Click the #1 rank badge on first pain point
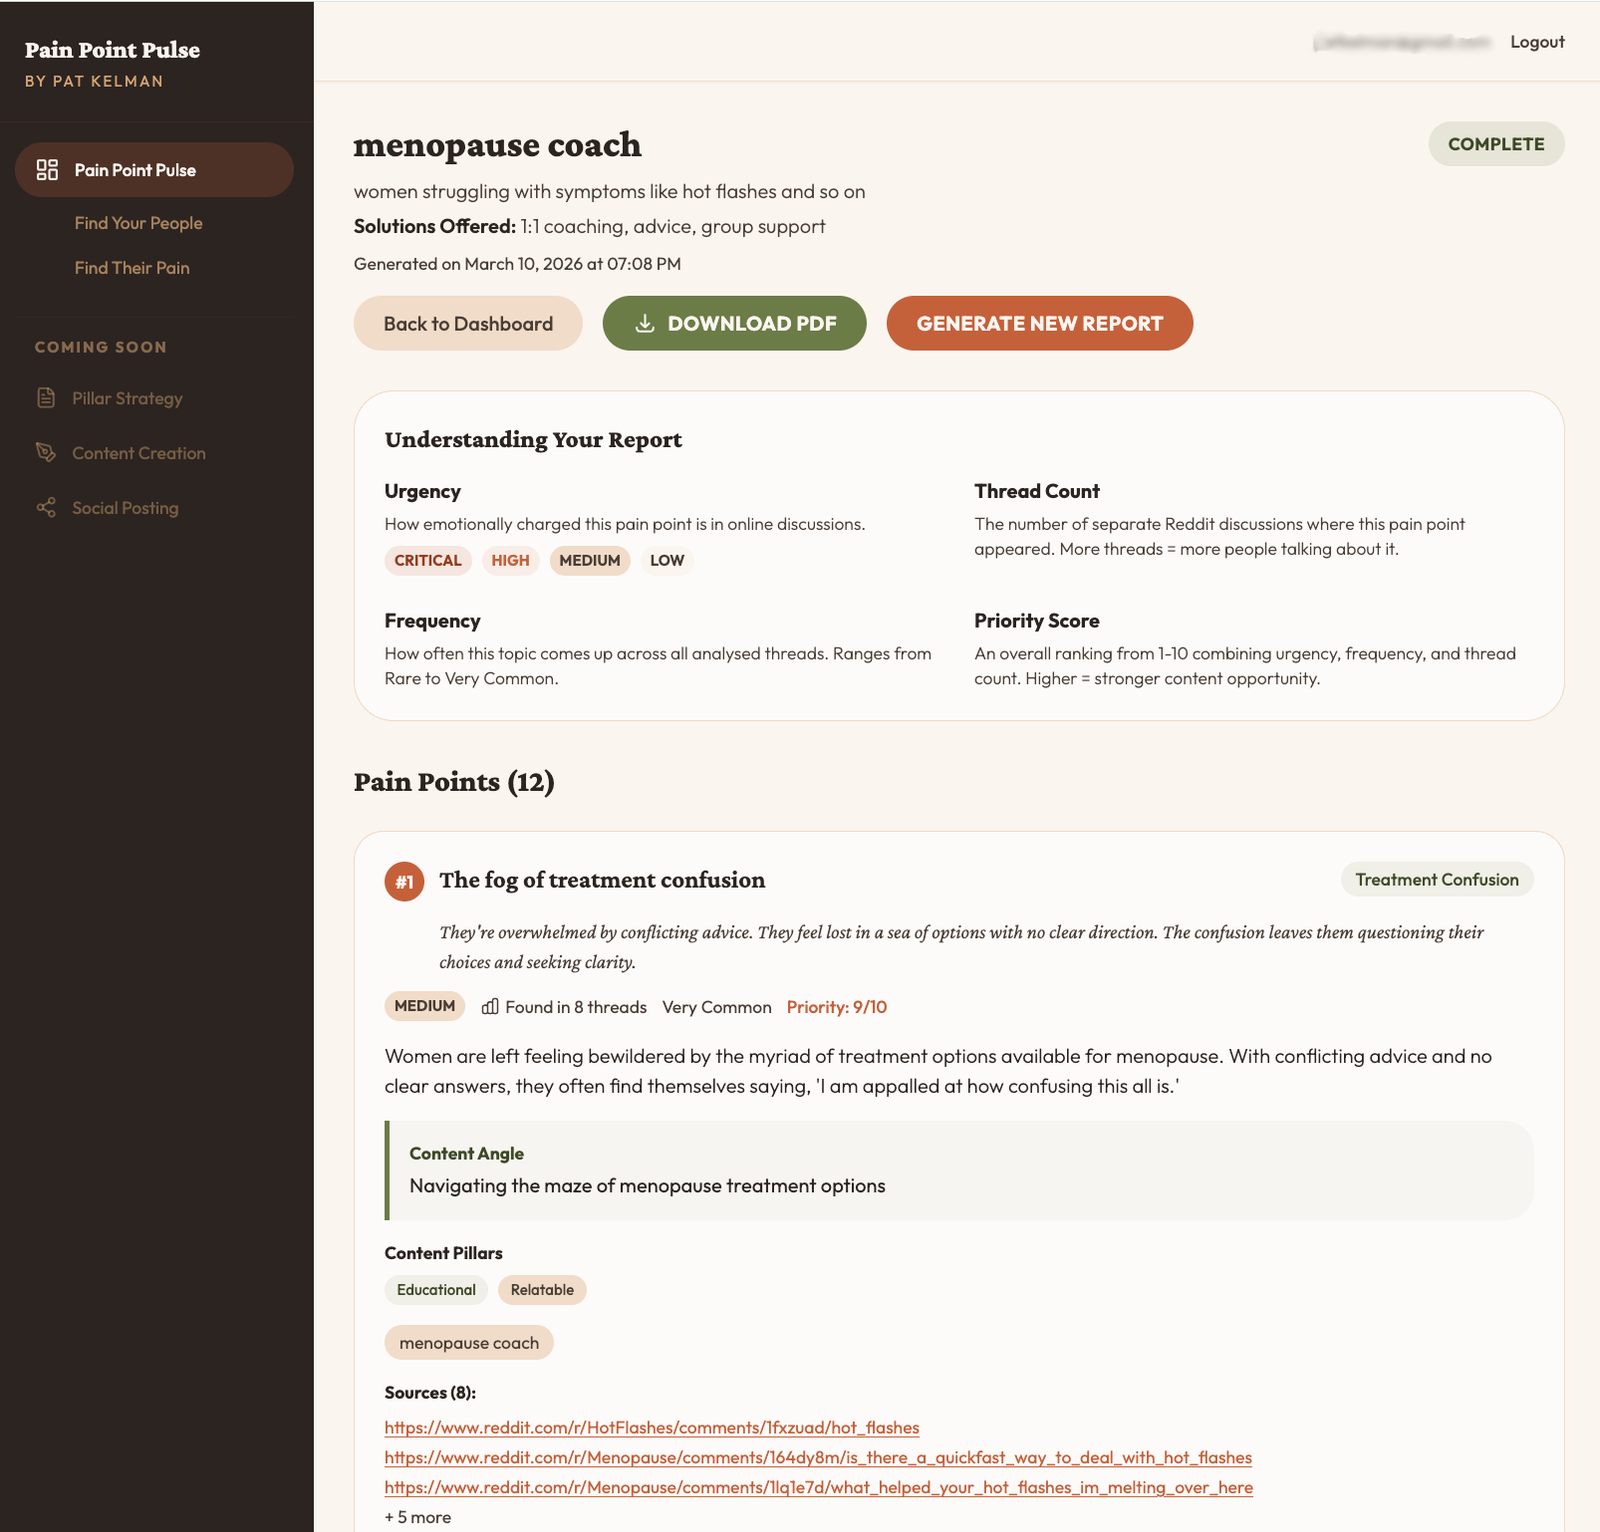The height and width of the screenshot is (1532, 1600). coord(404,882)
